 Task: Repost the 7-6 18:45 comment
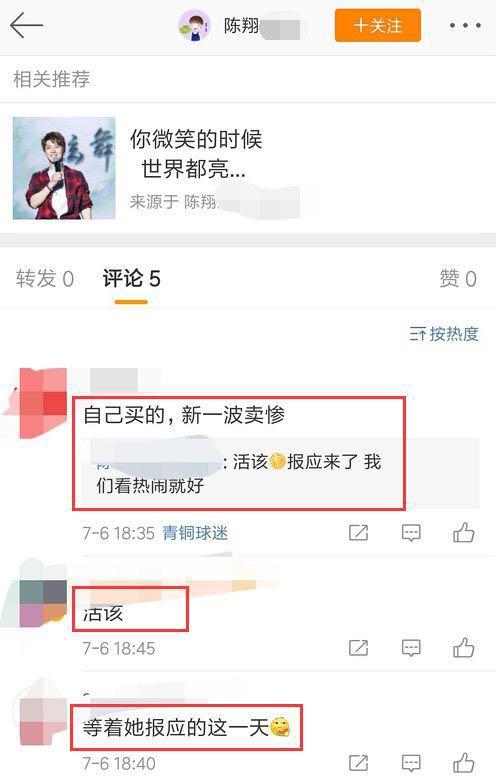358,648
